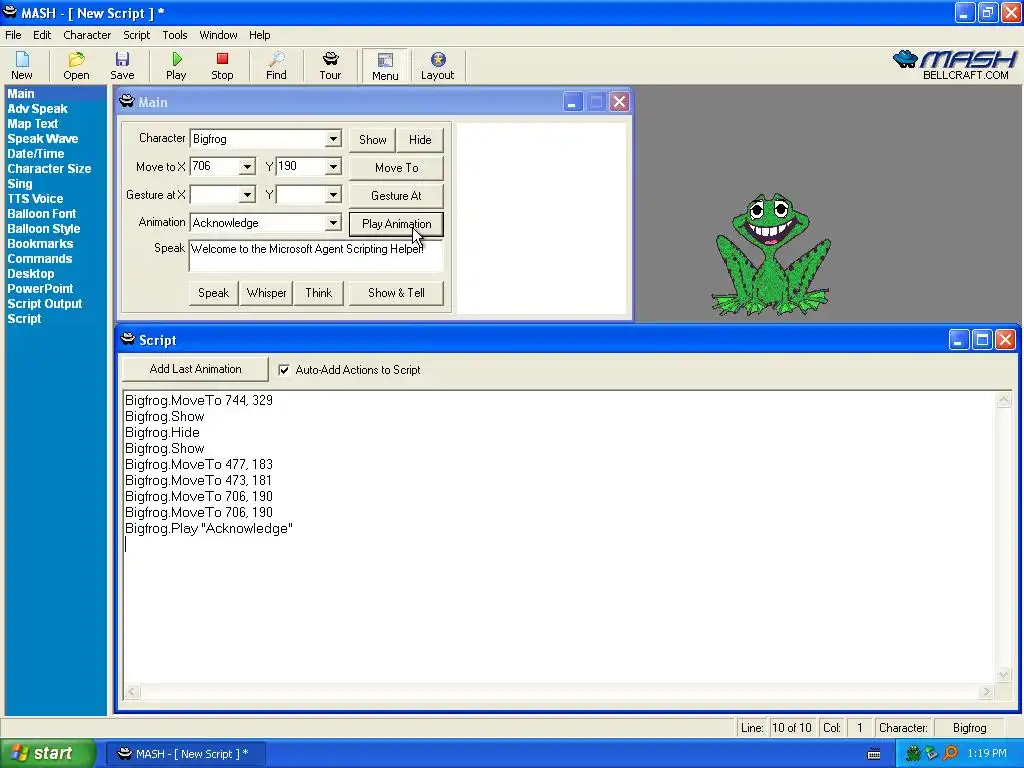Image resolution: width=1024 pixels, height=768 pixels.
Task: Click the Think button
Action: click(319, 293)
